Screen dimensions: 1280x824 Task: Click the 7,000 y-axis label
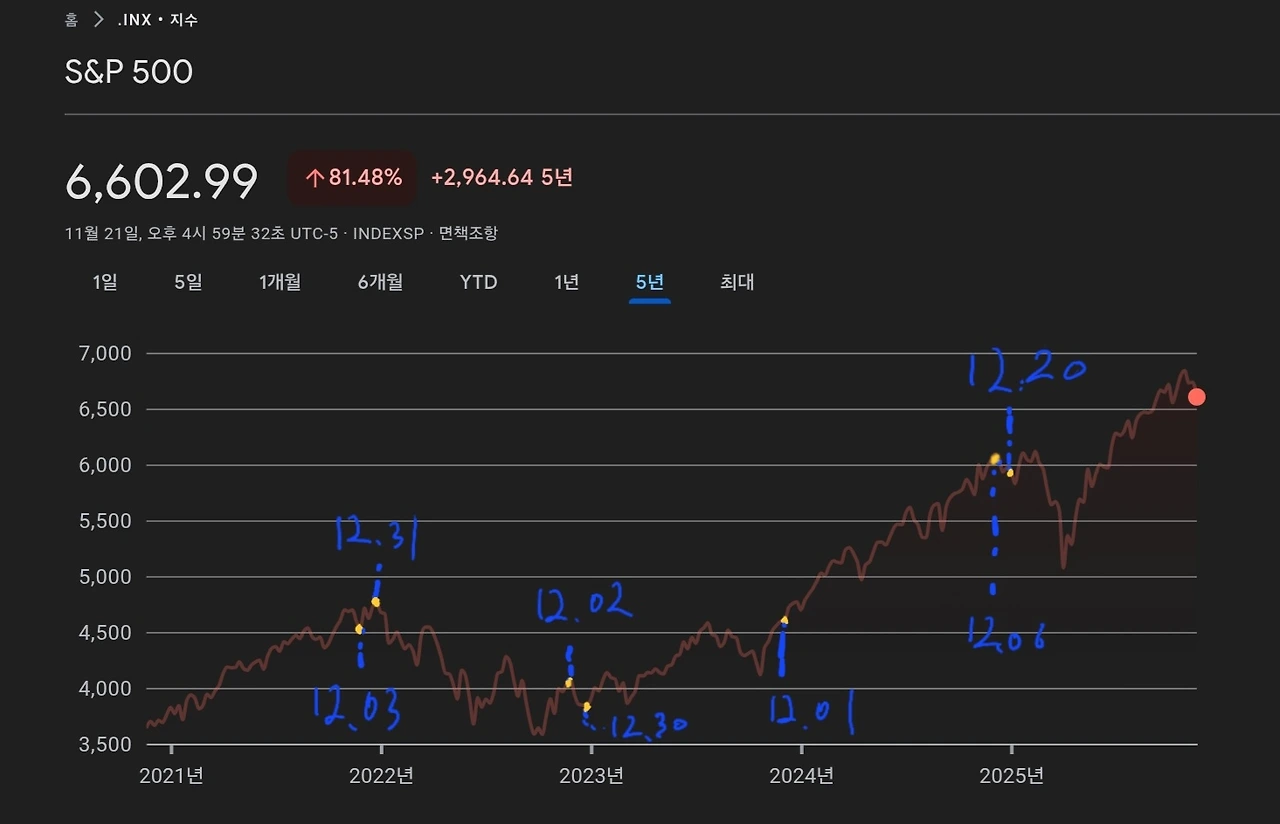click(x=103, y=353)
